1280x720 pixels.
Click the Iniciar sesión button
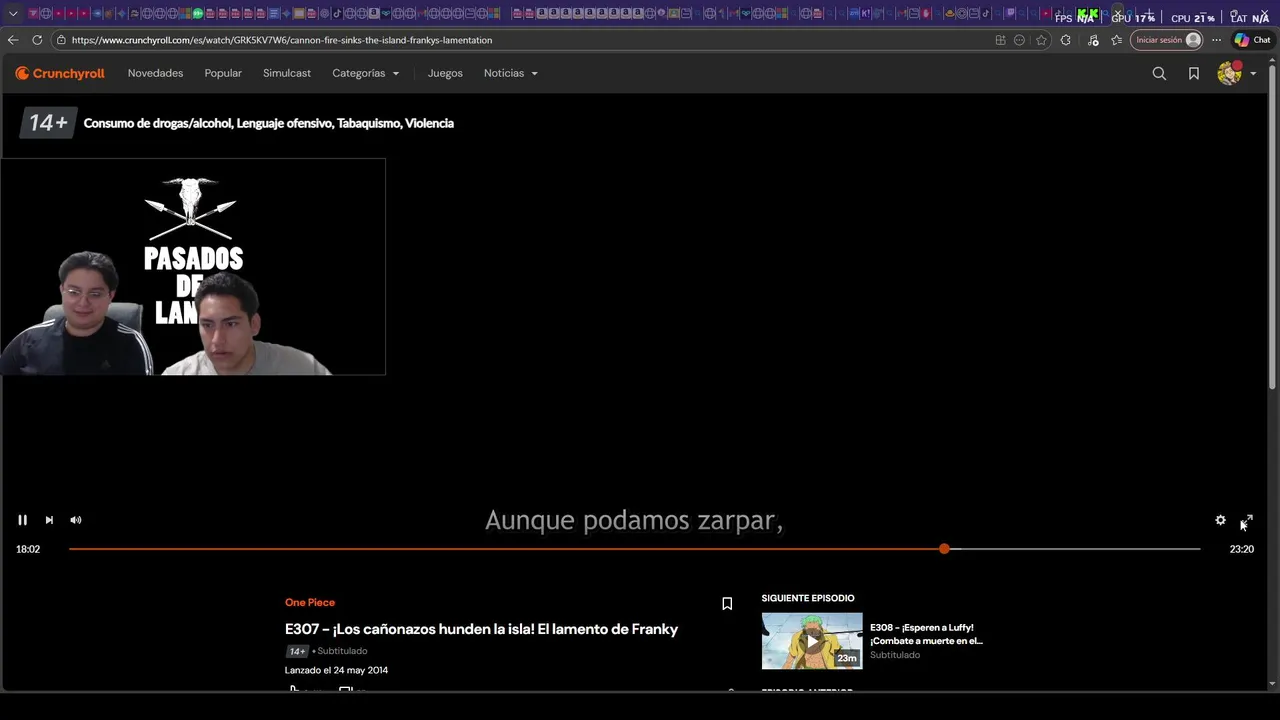click(1166, 40)
